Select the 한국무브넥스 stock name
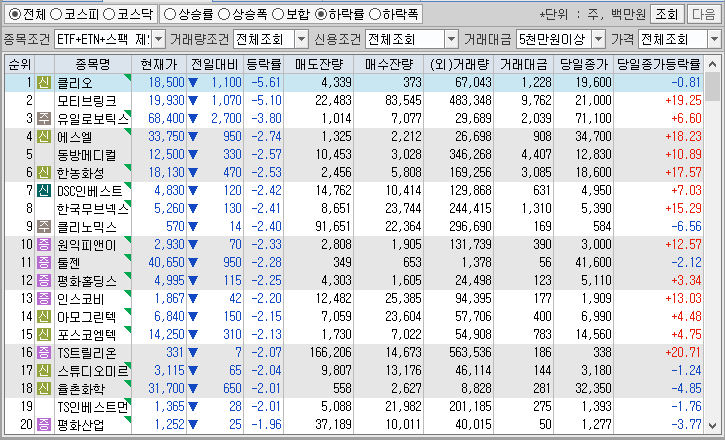The width and height of the screenshot is (725, 440). coord(93,208)
